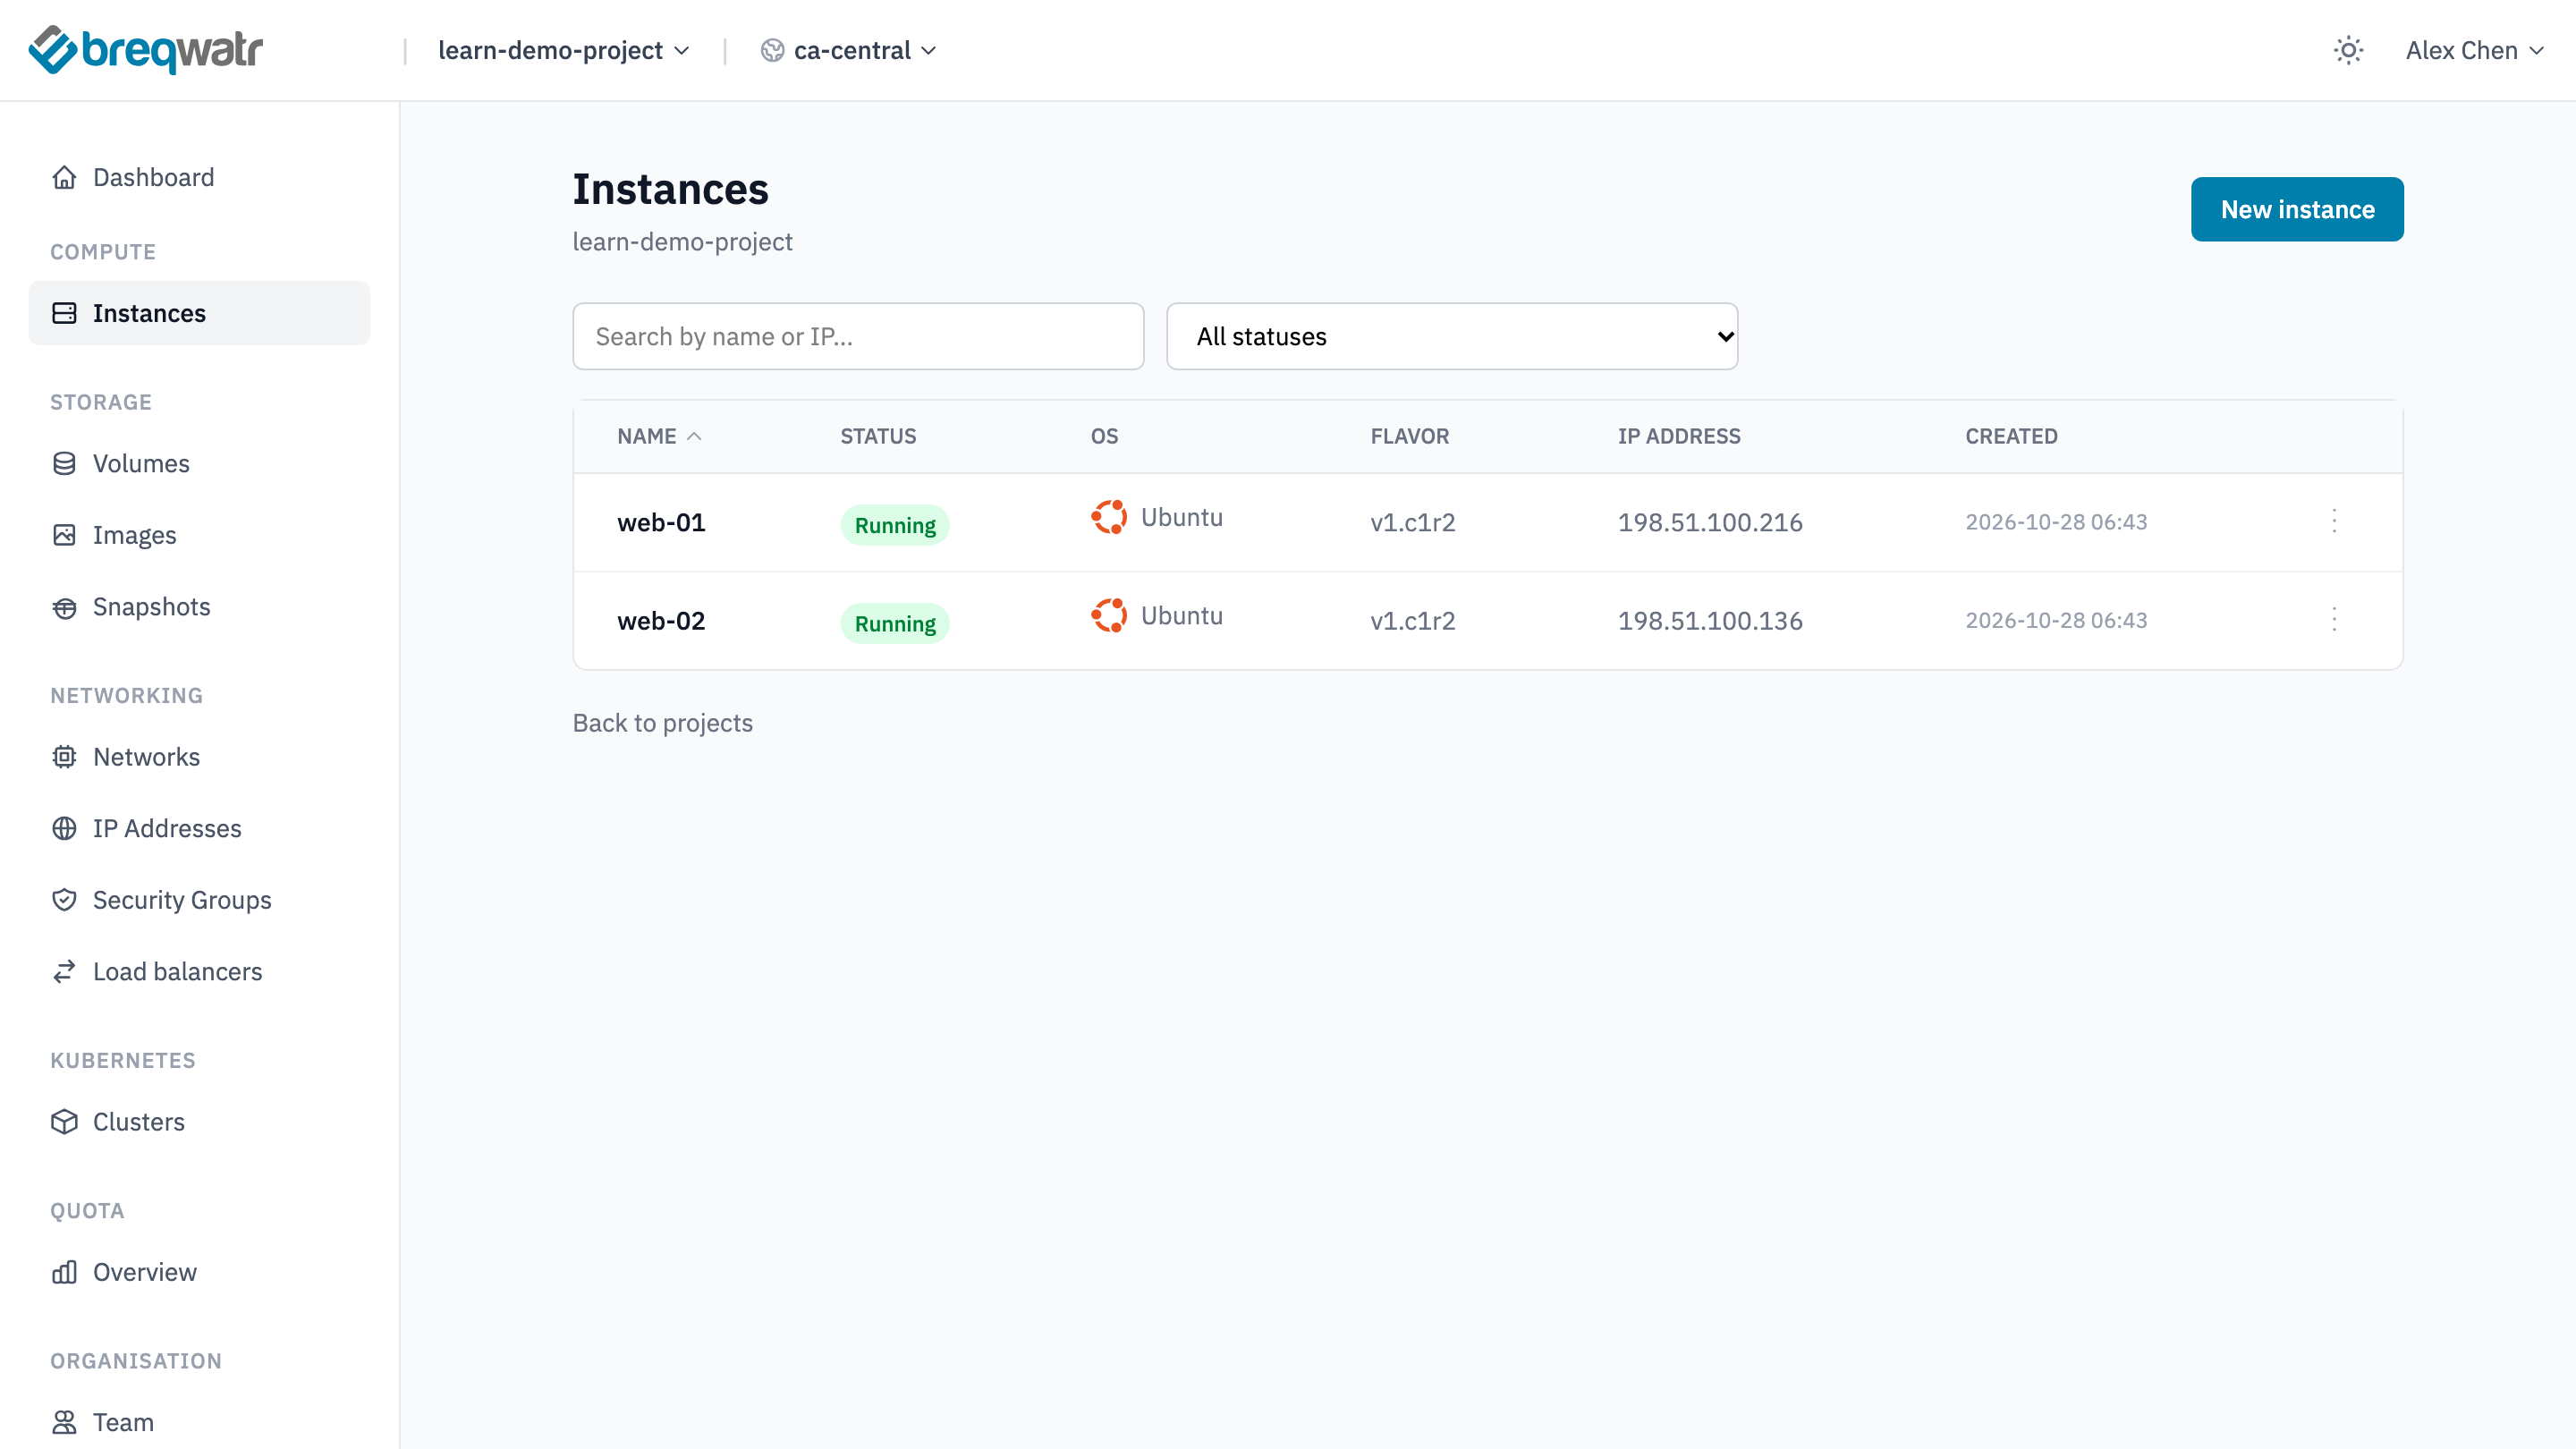Click the Load balancers arrows icon

pos(64,971)
